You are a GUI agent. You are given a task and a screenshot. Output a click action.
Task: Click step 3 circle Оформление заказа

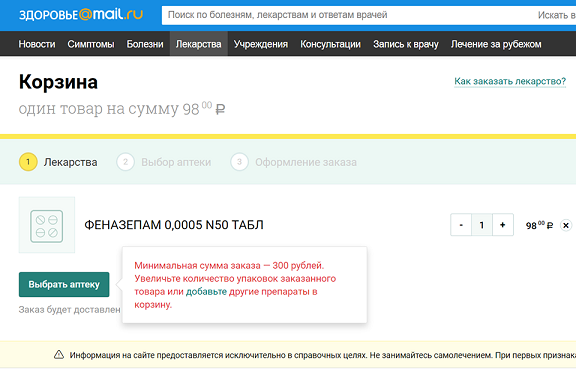(x=239, y=162)
